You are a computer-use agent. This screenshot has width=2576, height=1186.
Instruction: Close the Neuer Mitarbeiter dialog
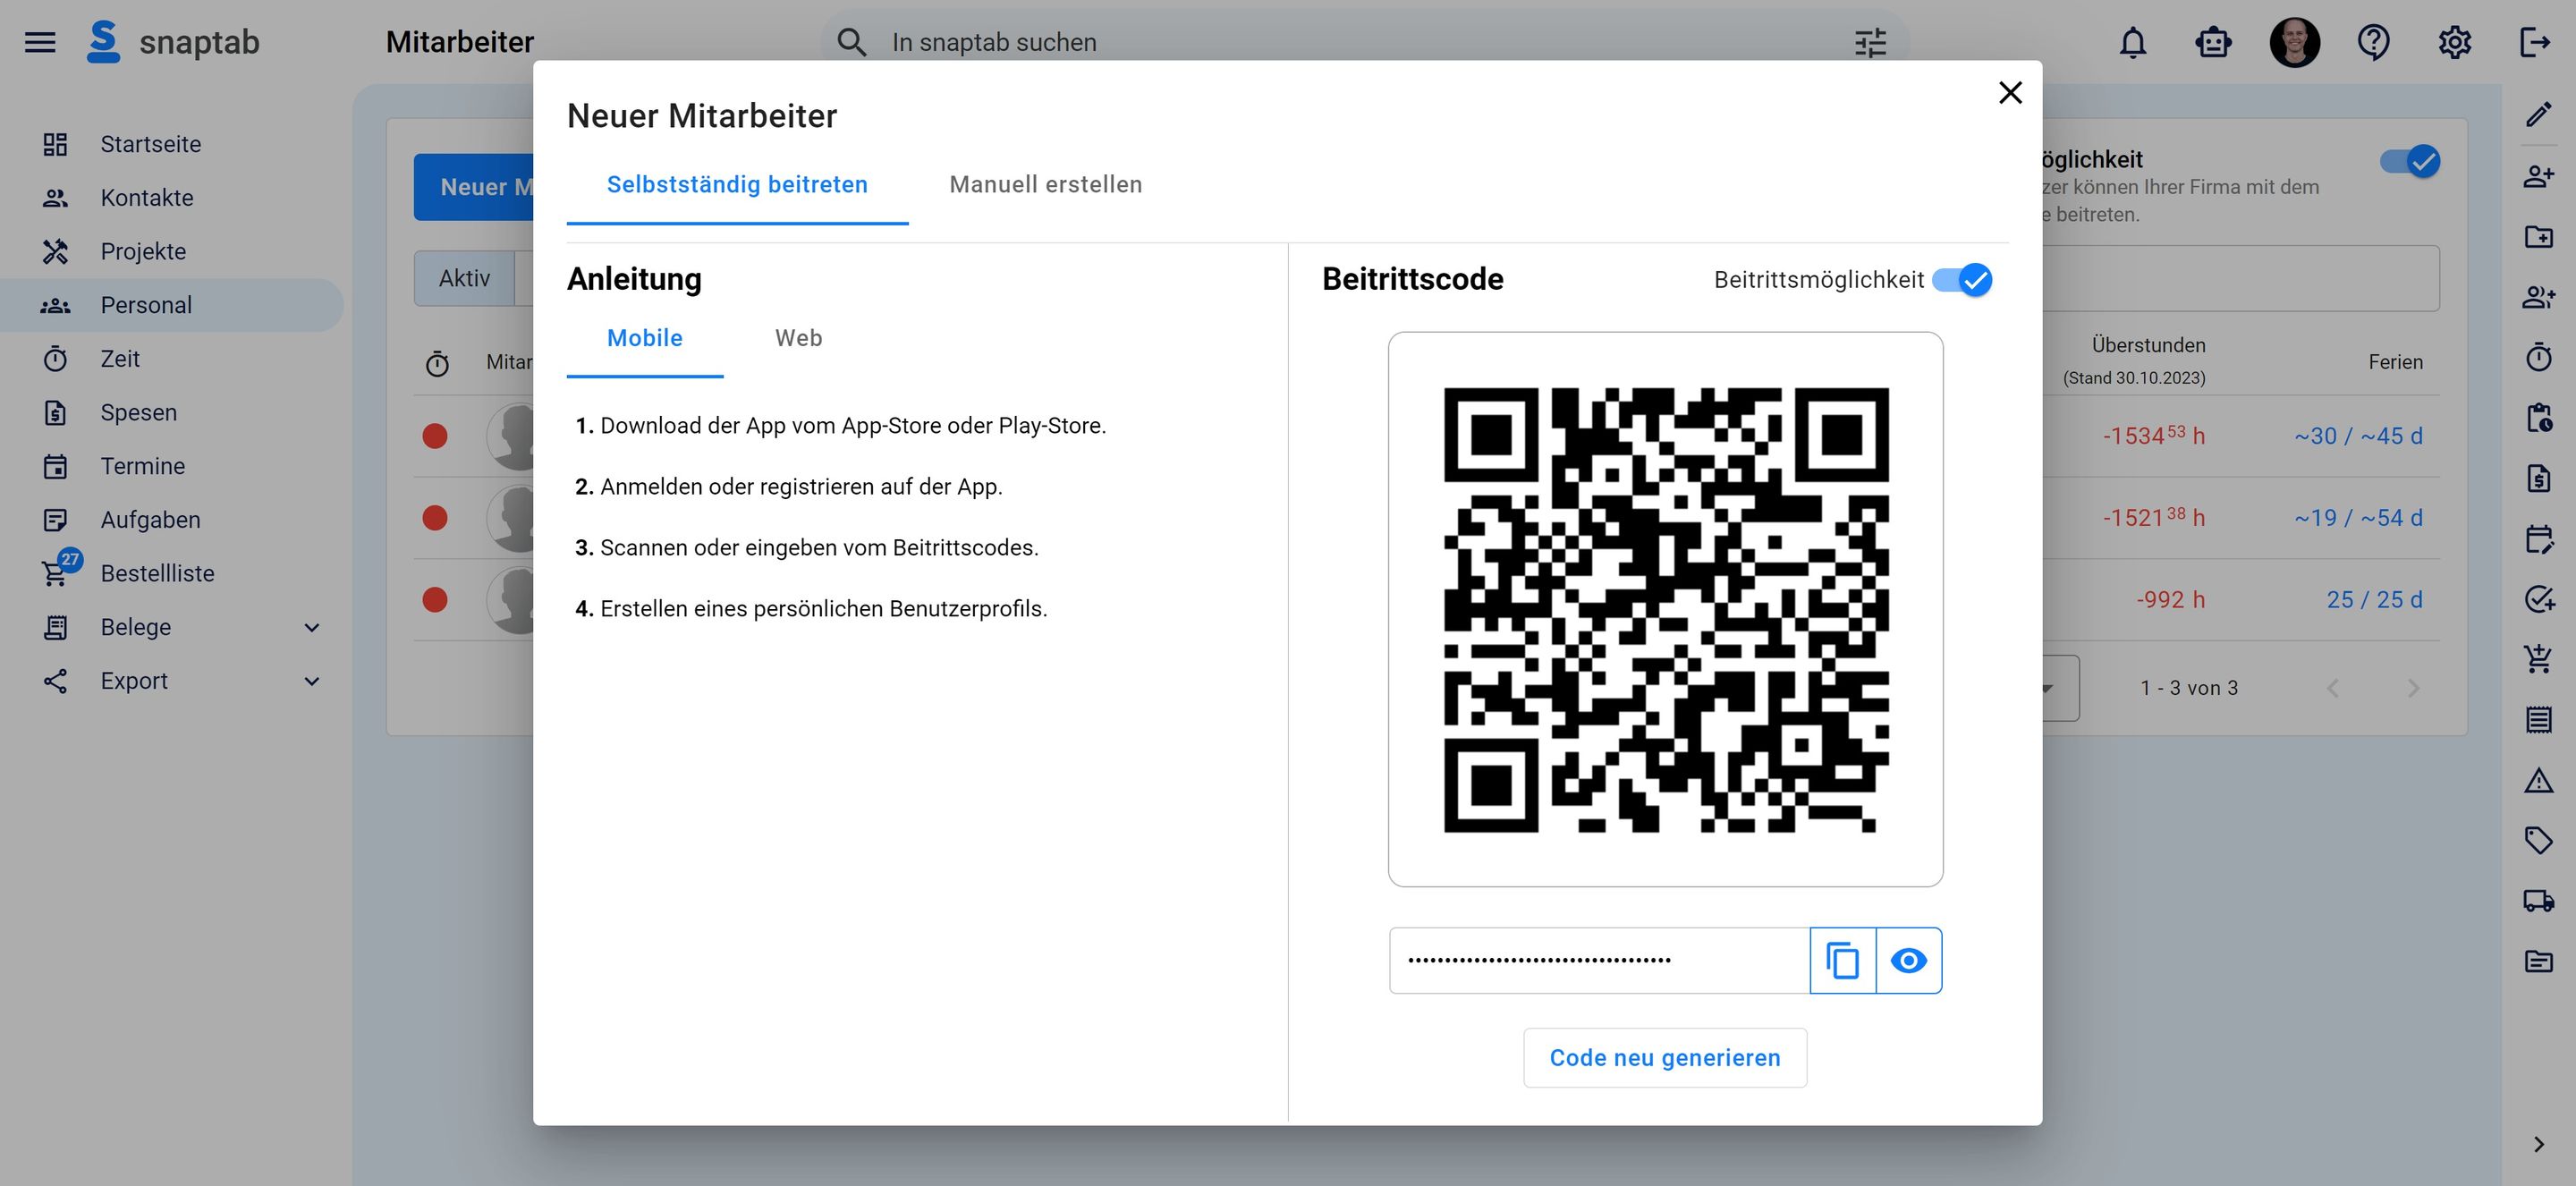tap(2010, 93)
